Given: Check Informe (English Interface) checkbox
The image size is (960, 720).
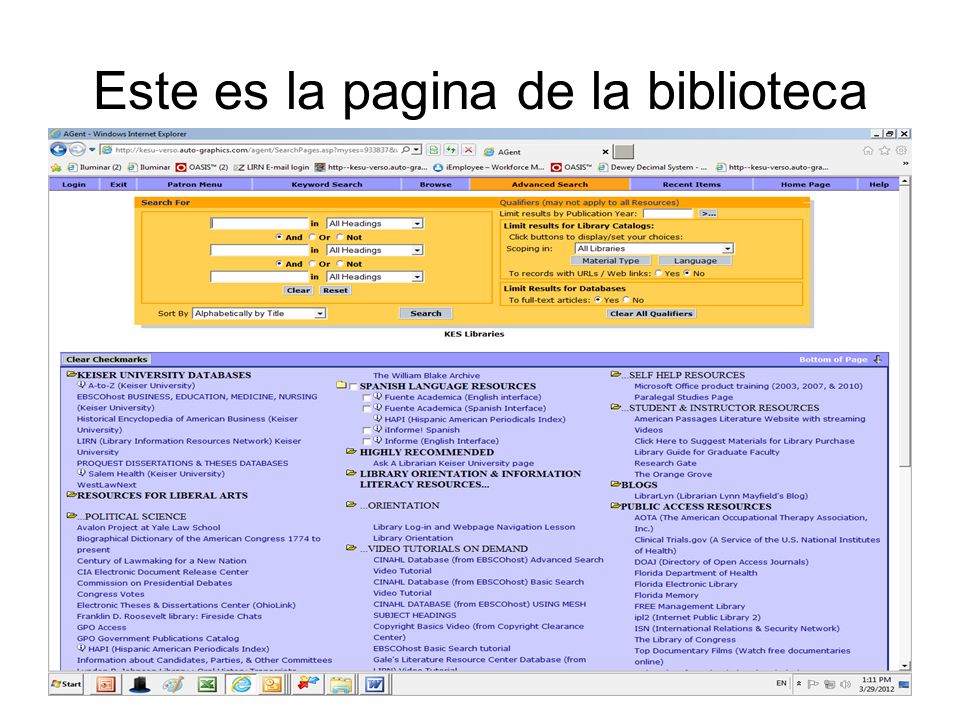Looking at the screenshot, I should point(367,441).
